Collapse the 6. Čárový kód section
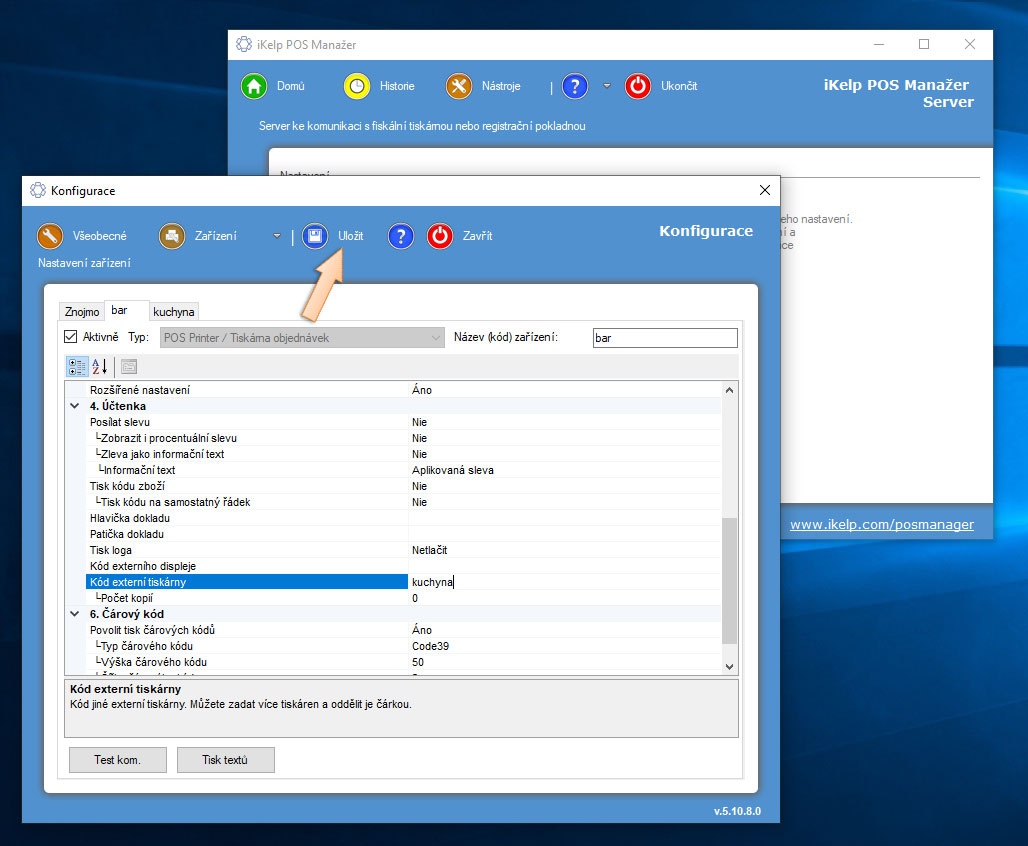This screenshot has height=846, width=1028. 75,614
